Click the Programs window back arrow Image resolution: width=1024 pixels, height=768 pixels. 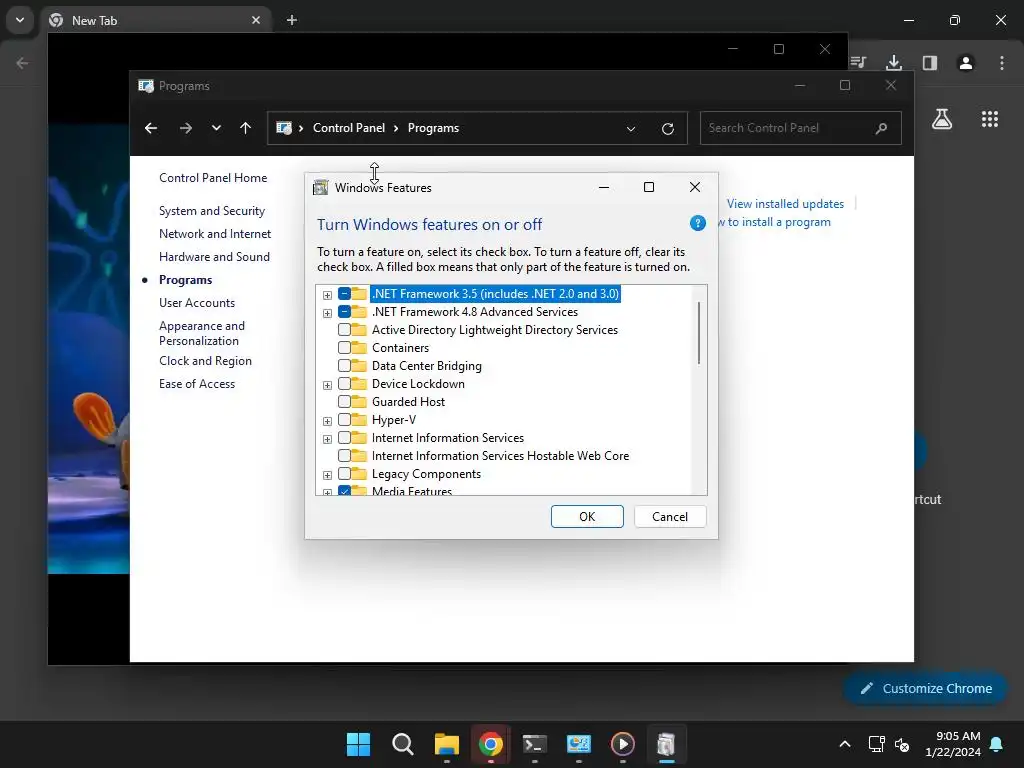coord(151,128)
